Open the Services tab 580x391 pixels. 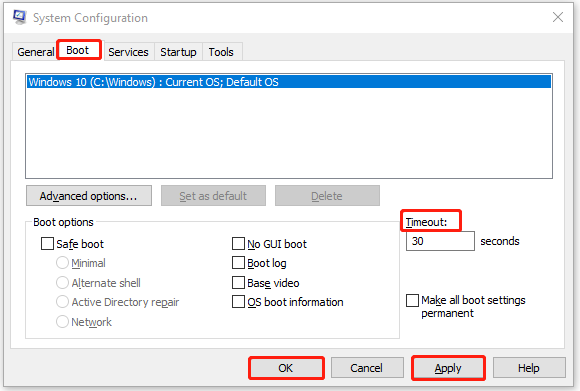pos(128,52)
